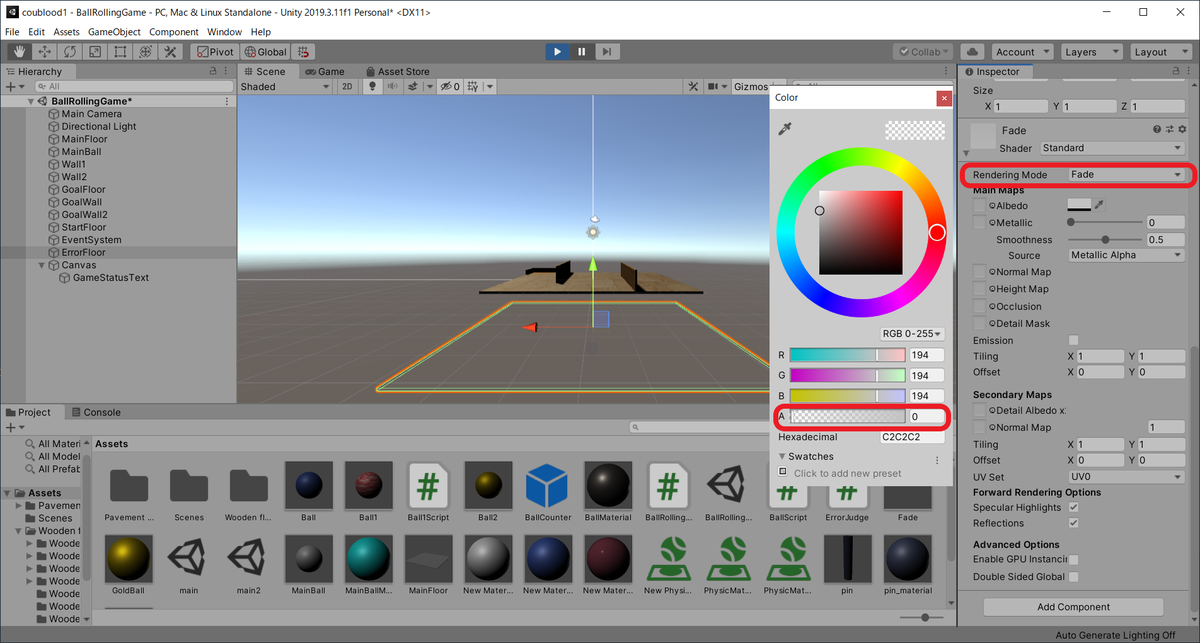1200x643 pixels.
Task: Switch to the Console tab
Action: coord(96,412)
